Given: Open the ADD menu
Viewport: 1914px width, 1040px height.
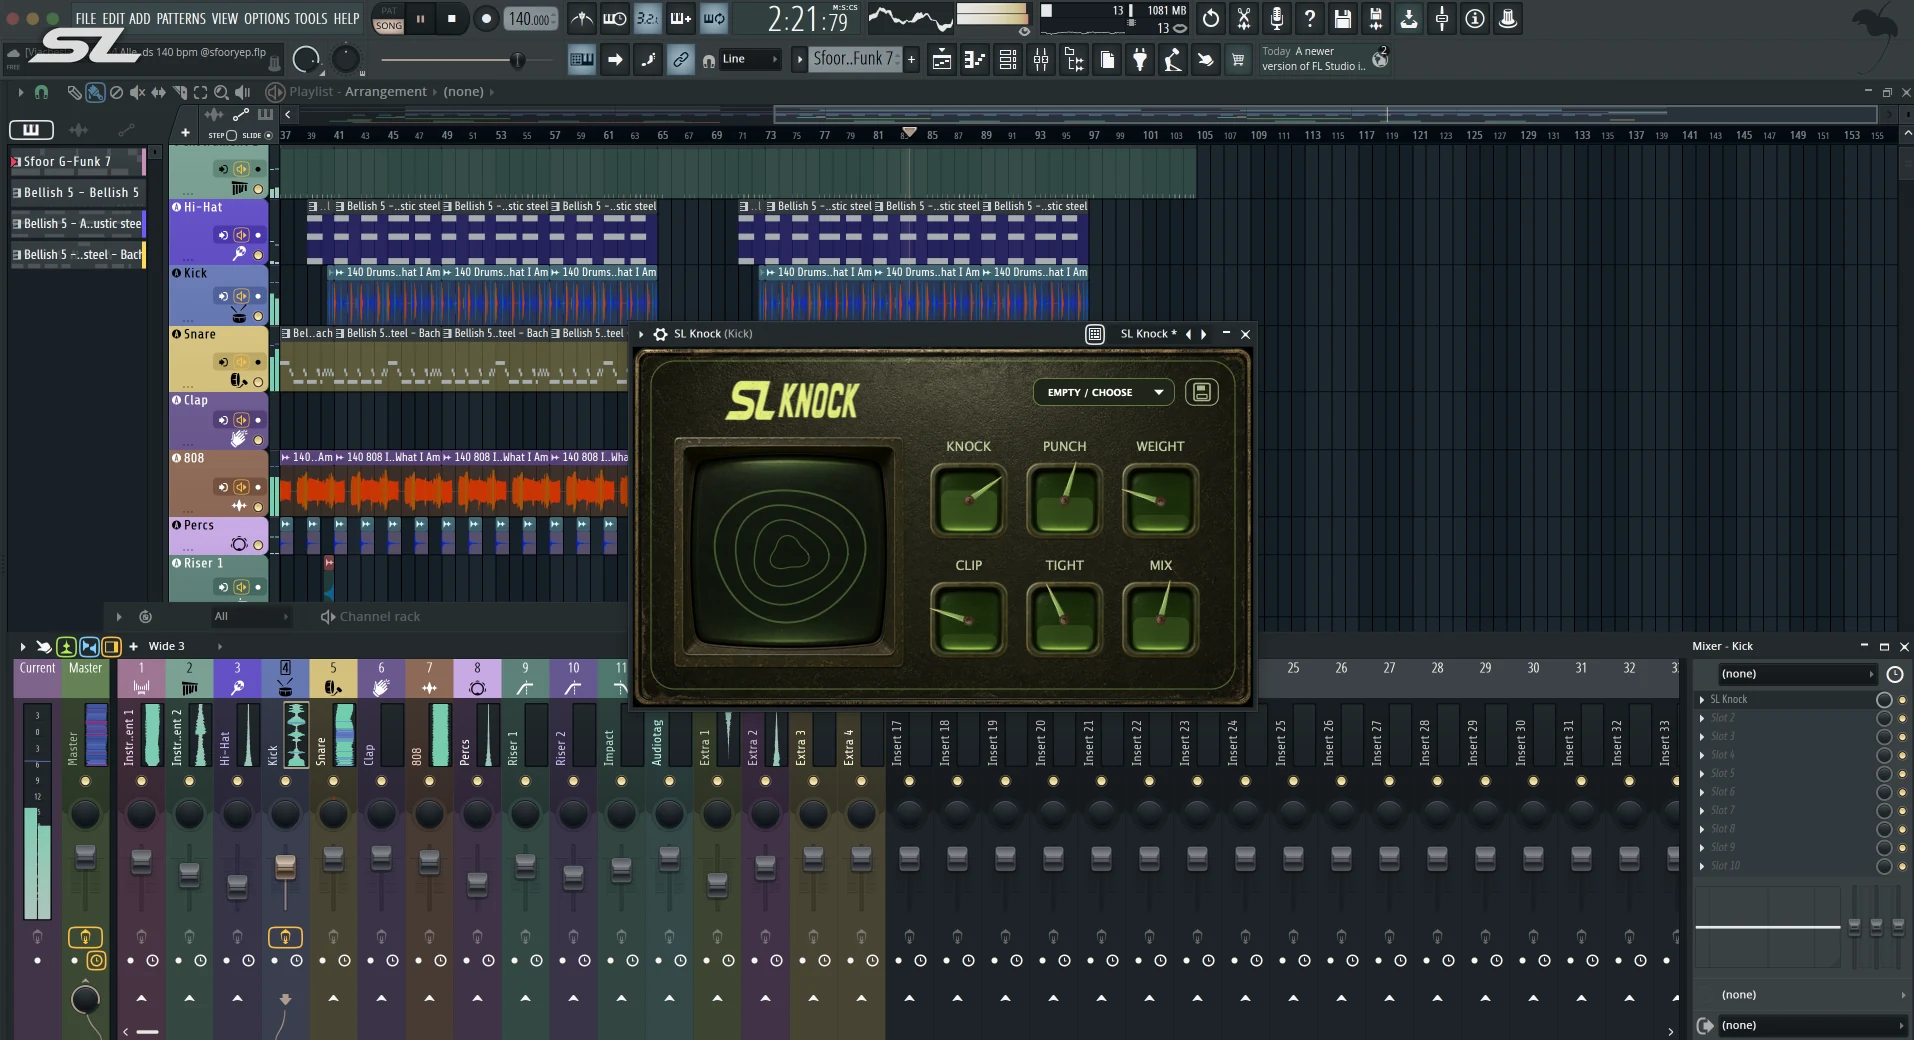Looking at the screenshot, I should pos(140,18).
